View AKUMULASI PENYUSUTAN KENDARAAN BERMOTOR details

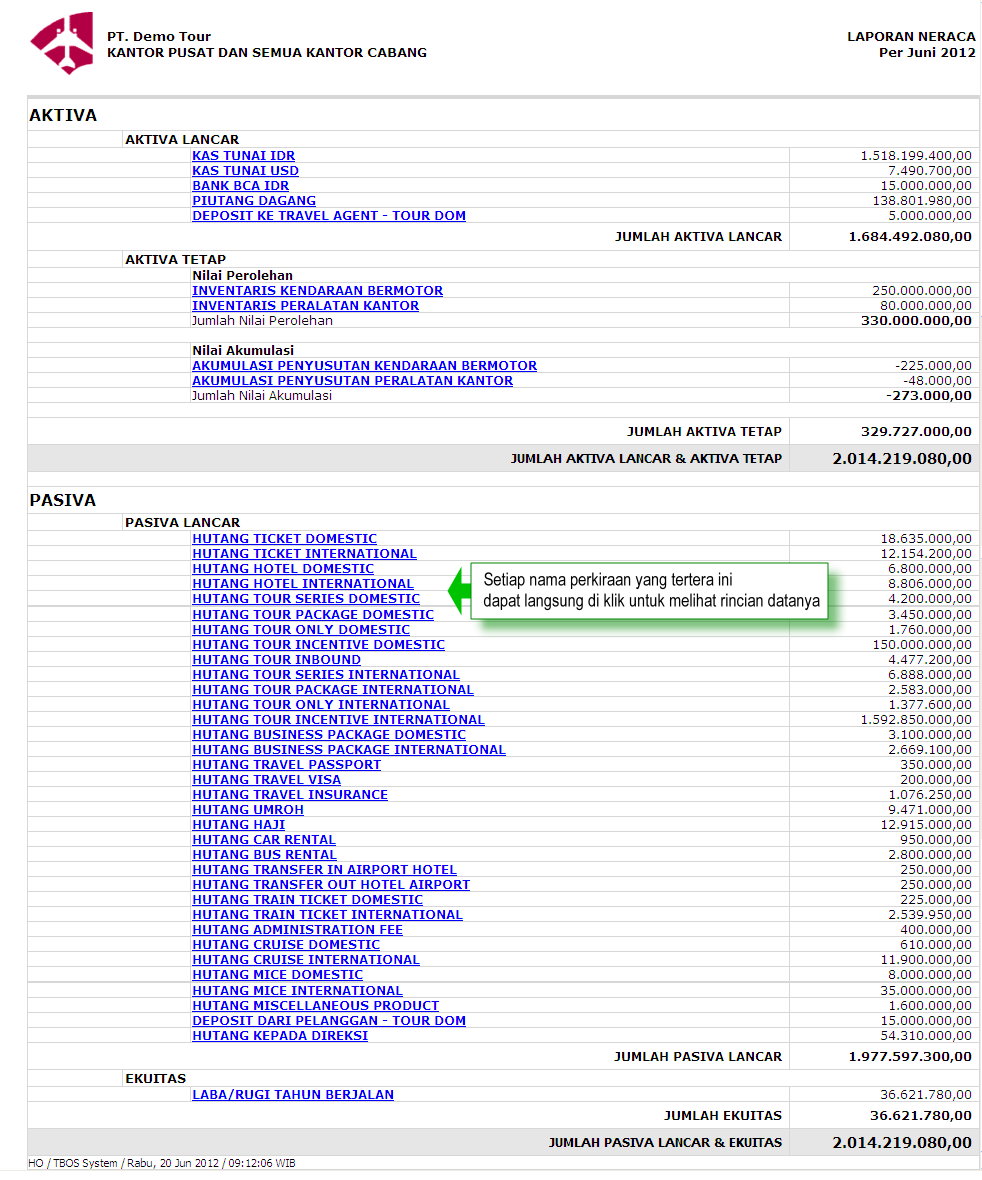[x=364, y=366]
